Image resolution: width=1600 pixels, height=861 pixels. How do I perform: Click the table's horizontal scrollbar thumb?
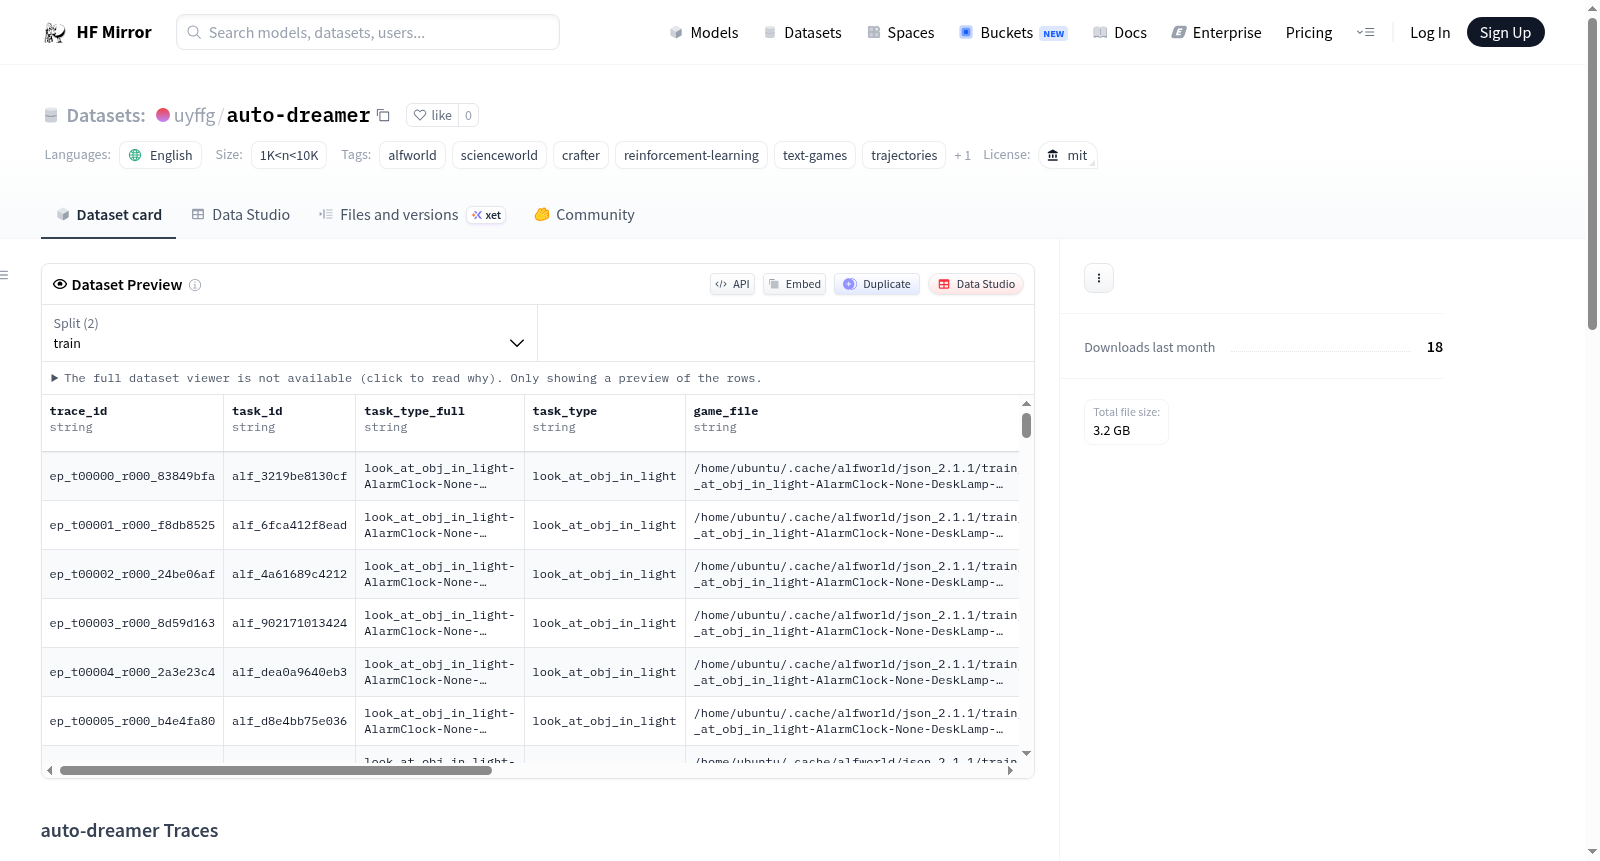tap(276, 770)
